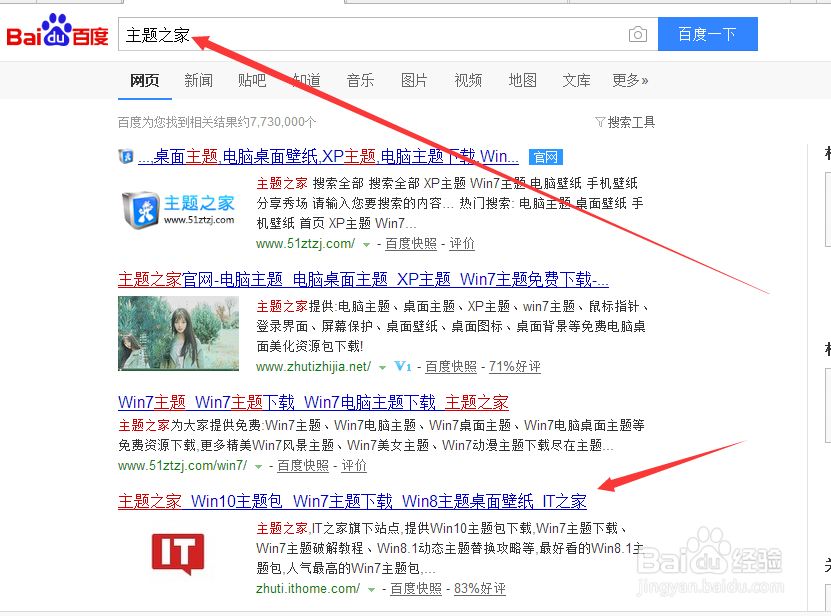This screenshot has height=616, width=831.
Task: Open 百度快照 for zhuti.ithome.com result
Action: point(416,589)
